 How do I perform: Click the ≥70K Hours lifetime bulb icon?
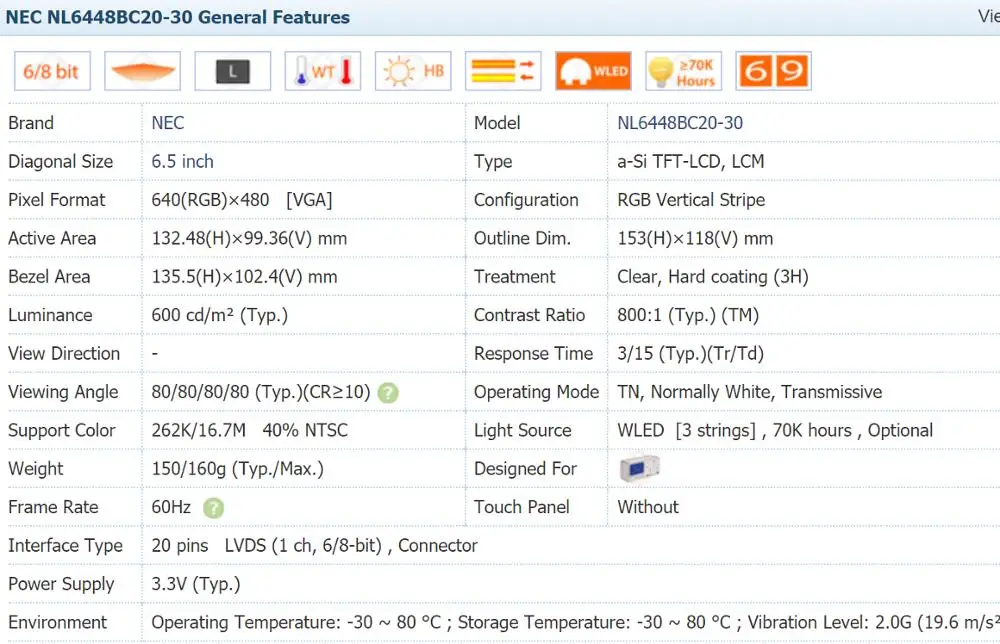684,71
